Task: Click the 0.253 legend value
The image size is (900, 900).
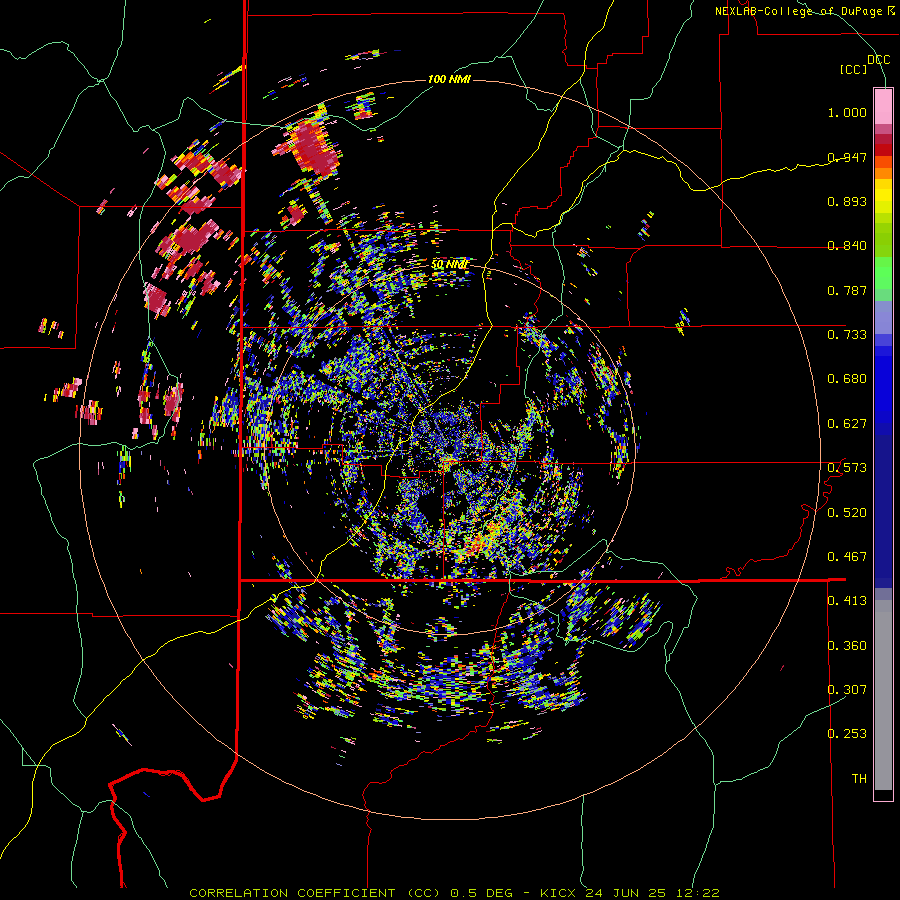Action: [x=847, y=734]
